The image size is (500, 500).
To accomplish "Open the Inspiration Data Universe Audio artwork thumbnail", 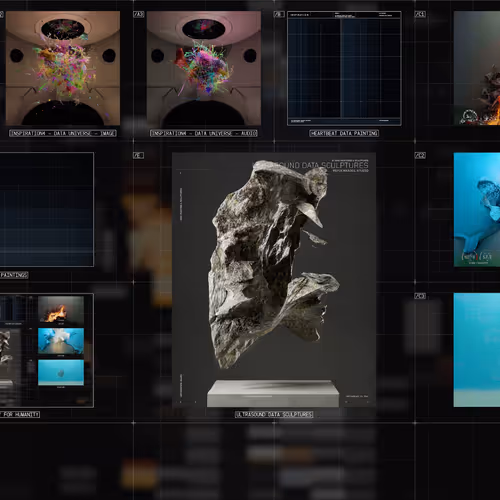I will pyautogui.click(x=204, y=68).
